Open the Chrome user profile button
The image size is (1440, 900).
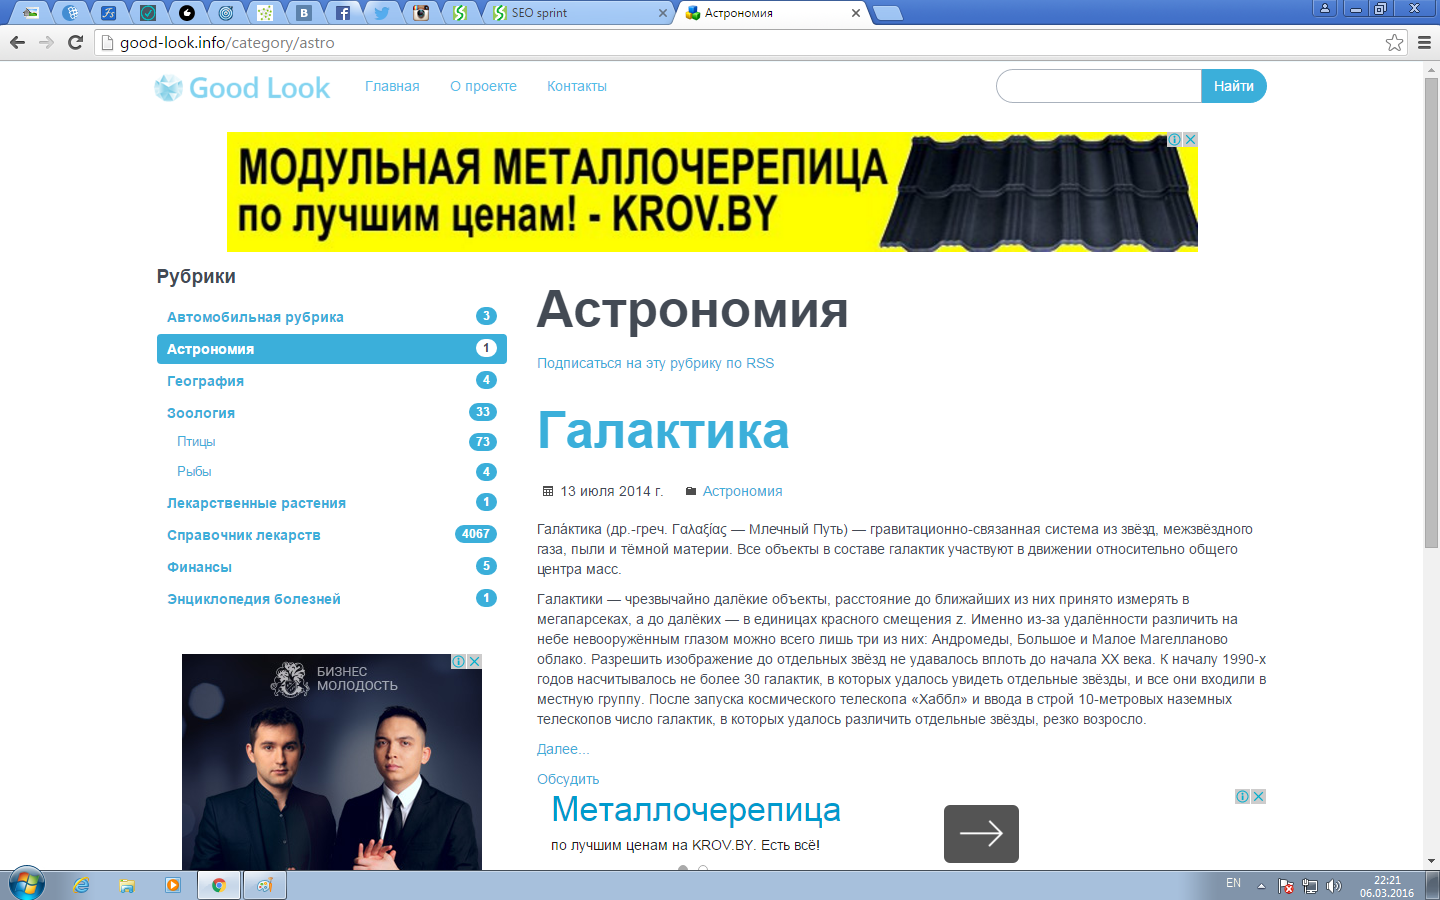point(1325,8)
